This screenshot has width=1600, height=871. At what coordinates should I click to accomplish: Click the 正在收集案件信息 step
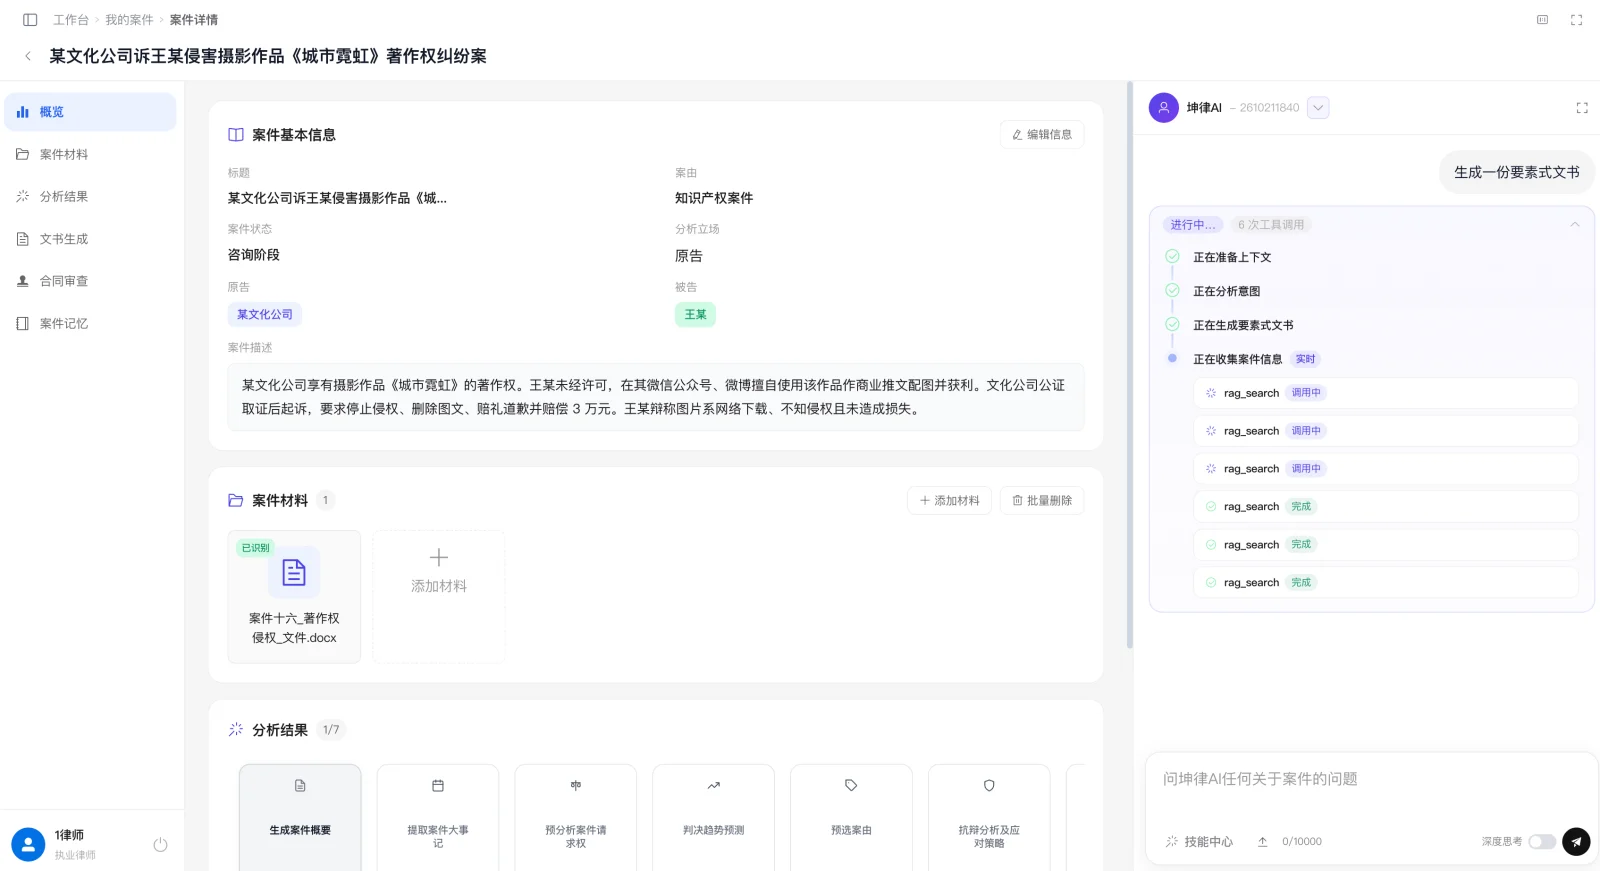coord(1237,359)
